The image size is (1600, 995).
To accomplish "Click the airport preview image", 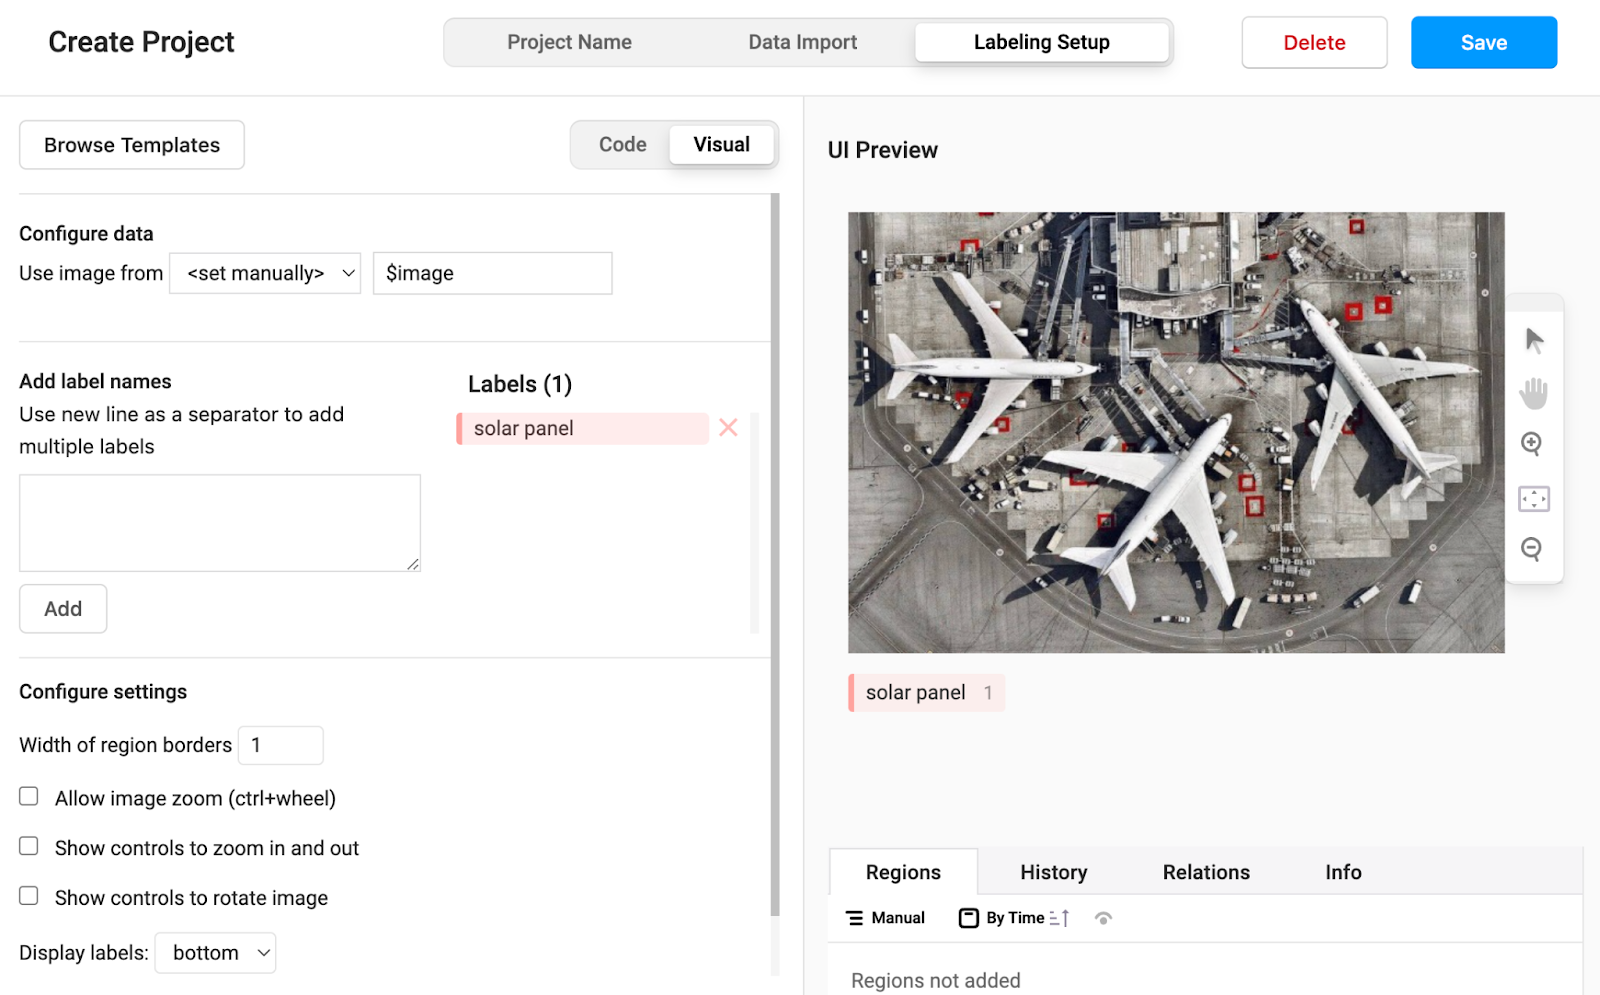I will [1176, 432].
